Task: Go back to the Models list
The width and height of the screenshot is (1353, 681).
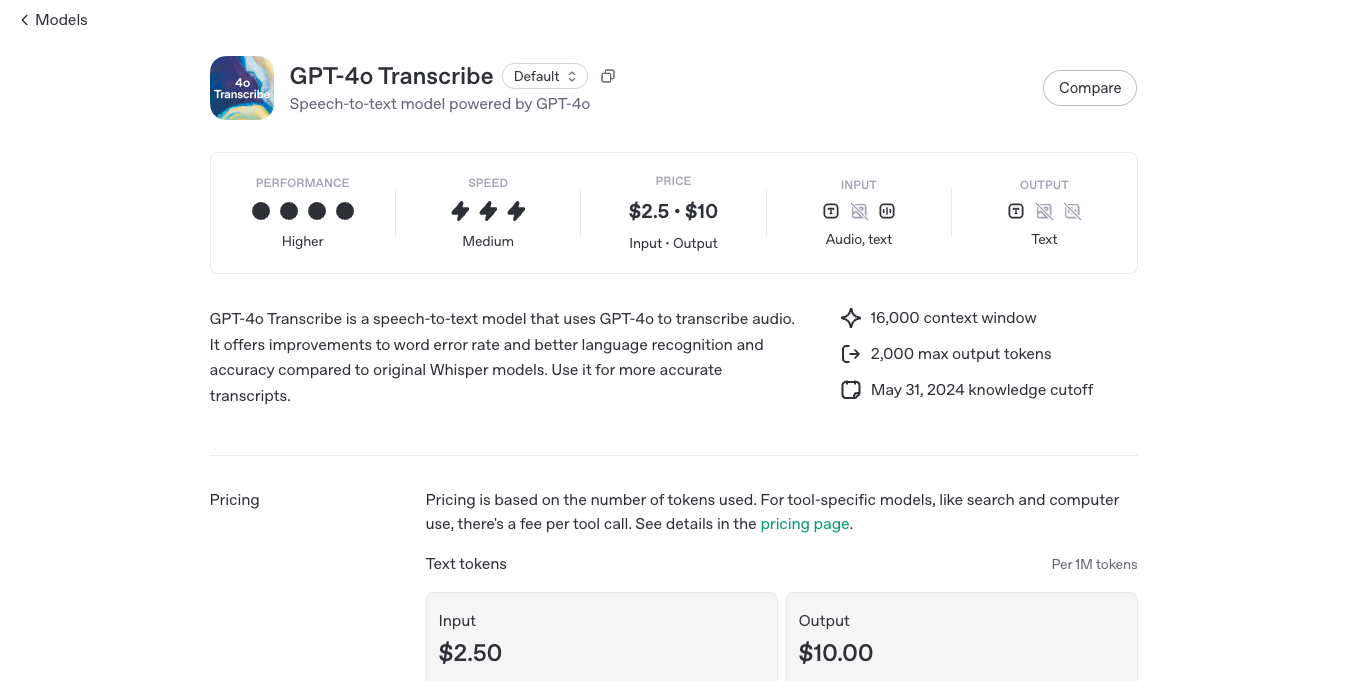Action: pos(54,20)
